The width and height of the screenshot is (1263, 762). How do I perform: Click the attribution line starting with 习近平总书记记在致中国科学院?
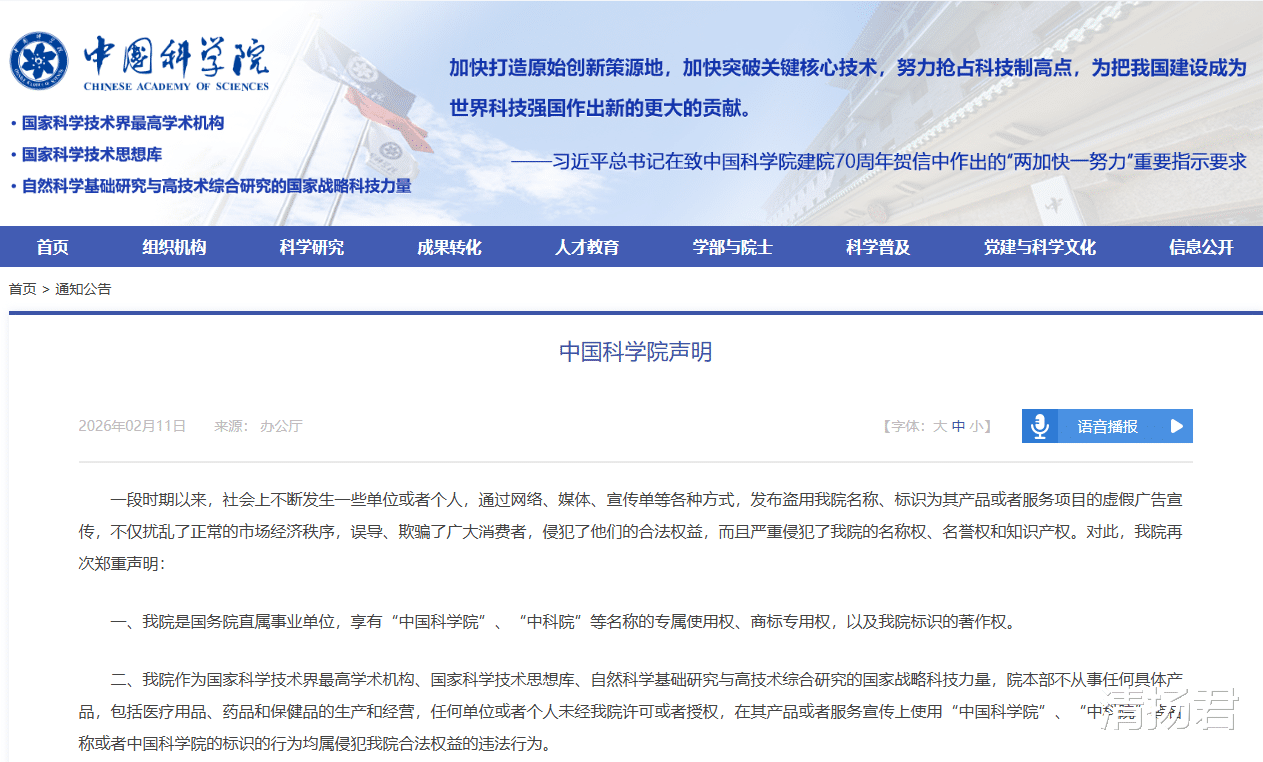point(878,161)
